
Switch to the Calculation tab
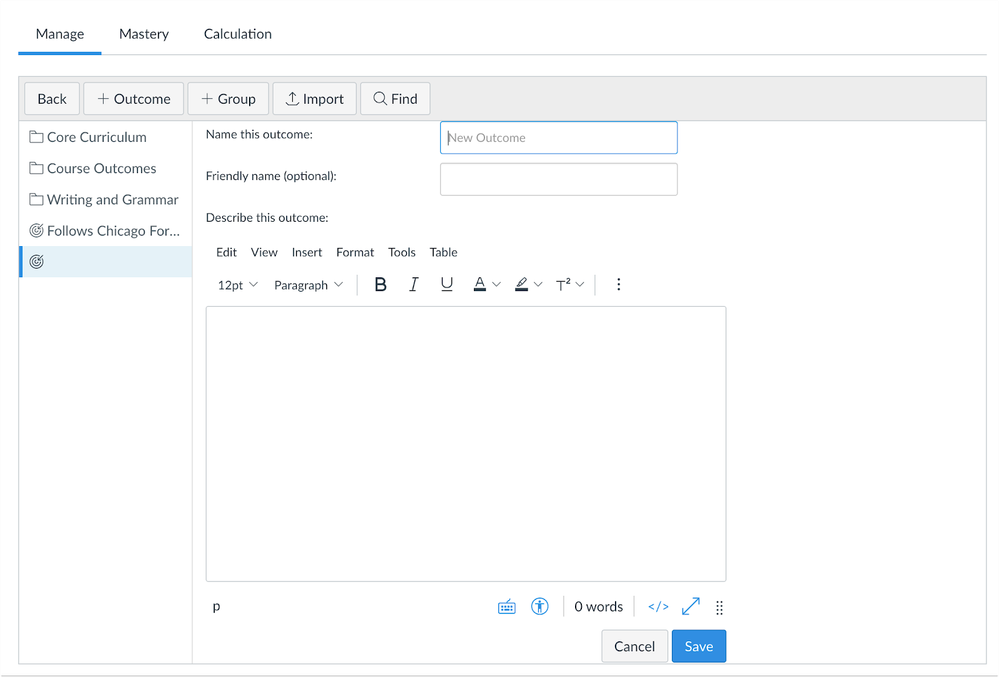pos(238,34)
